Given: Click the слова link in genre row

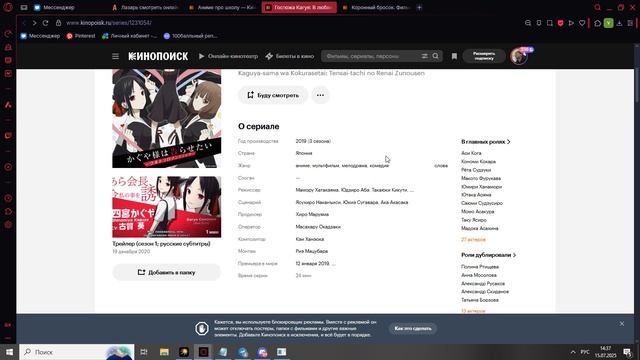Looking at the screenshot, I should [441, 166].
